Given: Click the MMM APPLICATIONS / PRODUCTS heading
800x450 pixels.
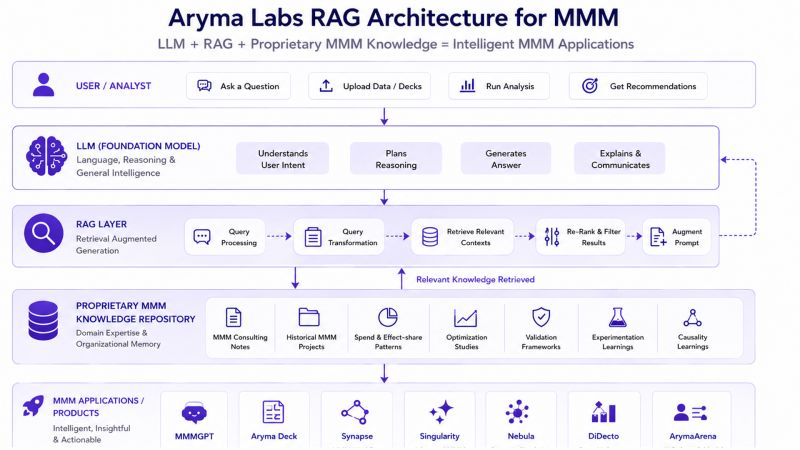Looking at the screenshot, I should pyautogui.click(x=98, y=407).
